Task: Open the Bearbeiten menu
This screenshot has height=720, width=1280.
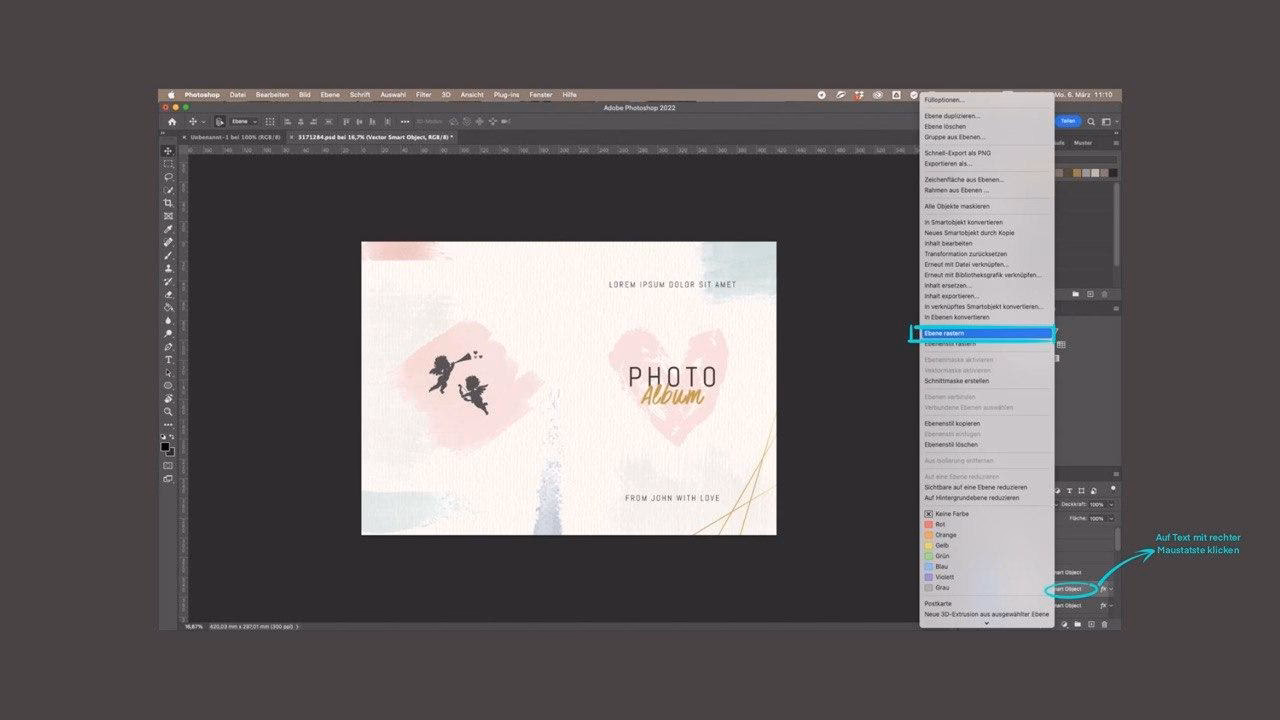Action: [x=272, y=95]
